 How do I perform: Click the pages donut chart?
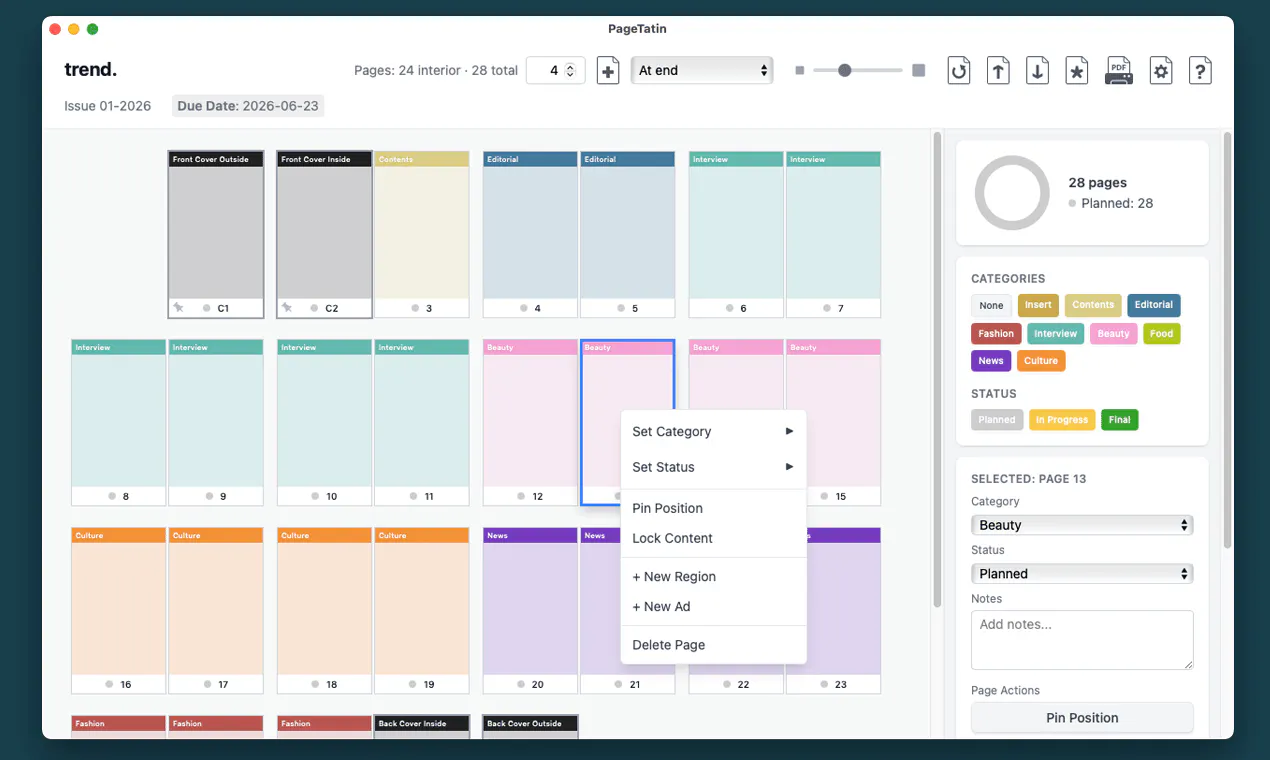click(x=1012, y=193)
